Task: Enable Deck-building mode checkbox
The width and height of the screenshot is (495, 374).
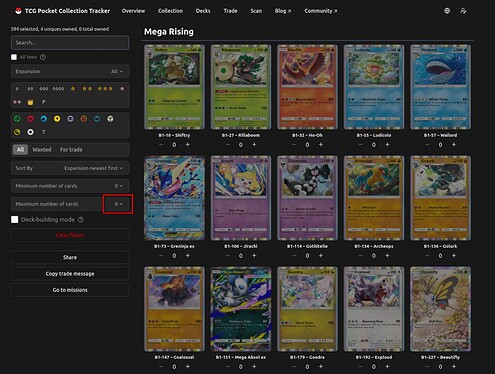Action: click(x=15, y=220)
